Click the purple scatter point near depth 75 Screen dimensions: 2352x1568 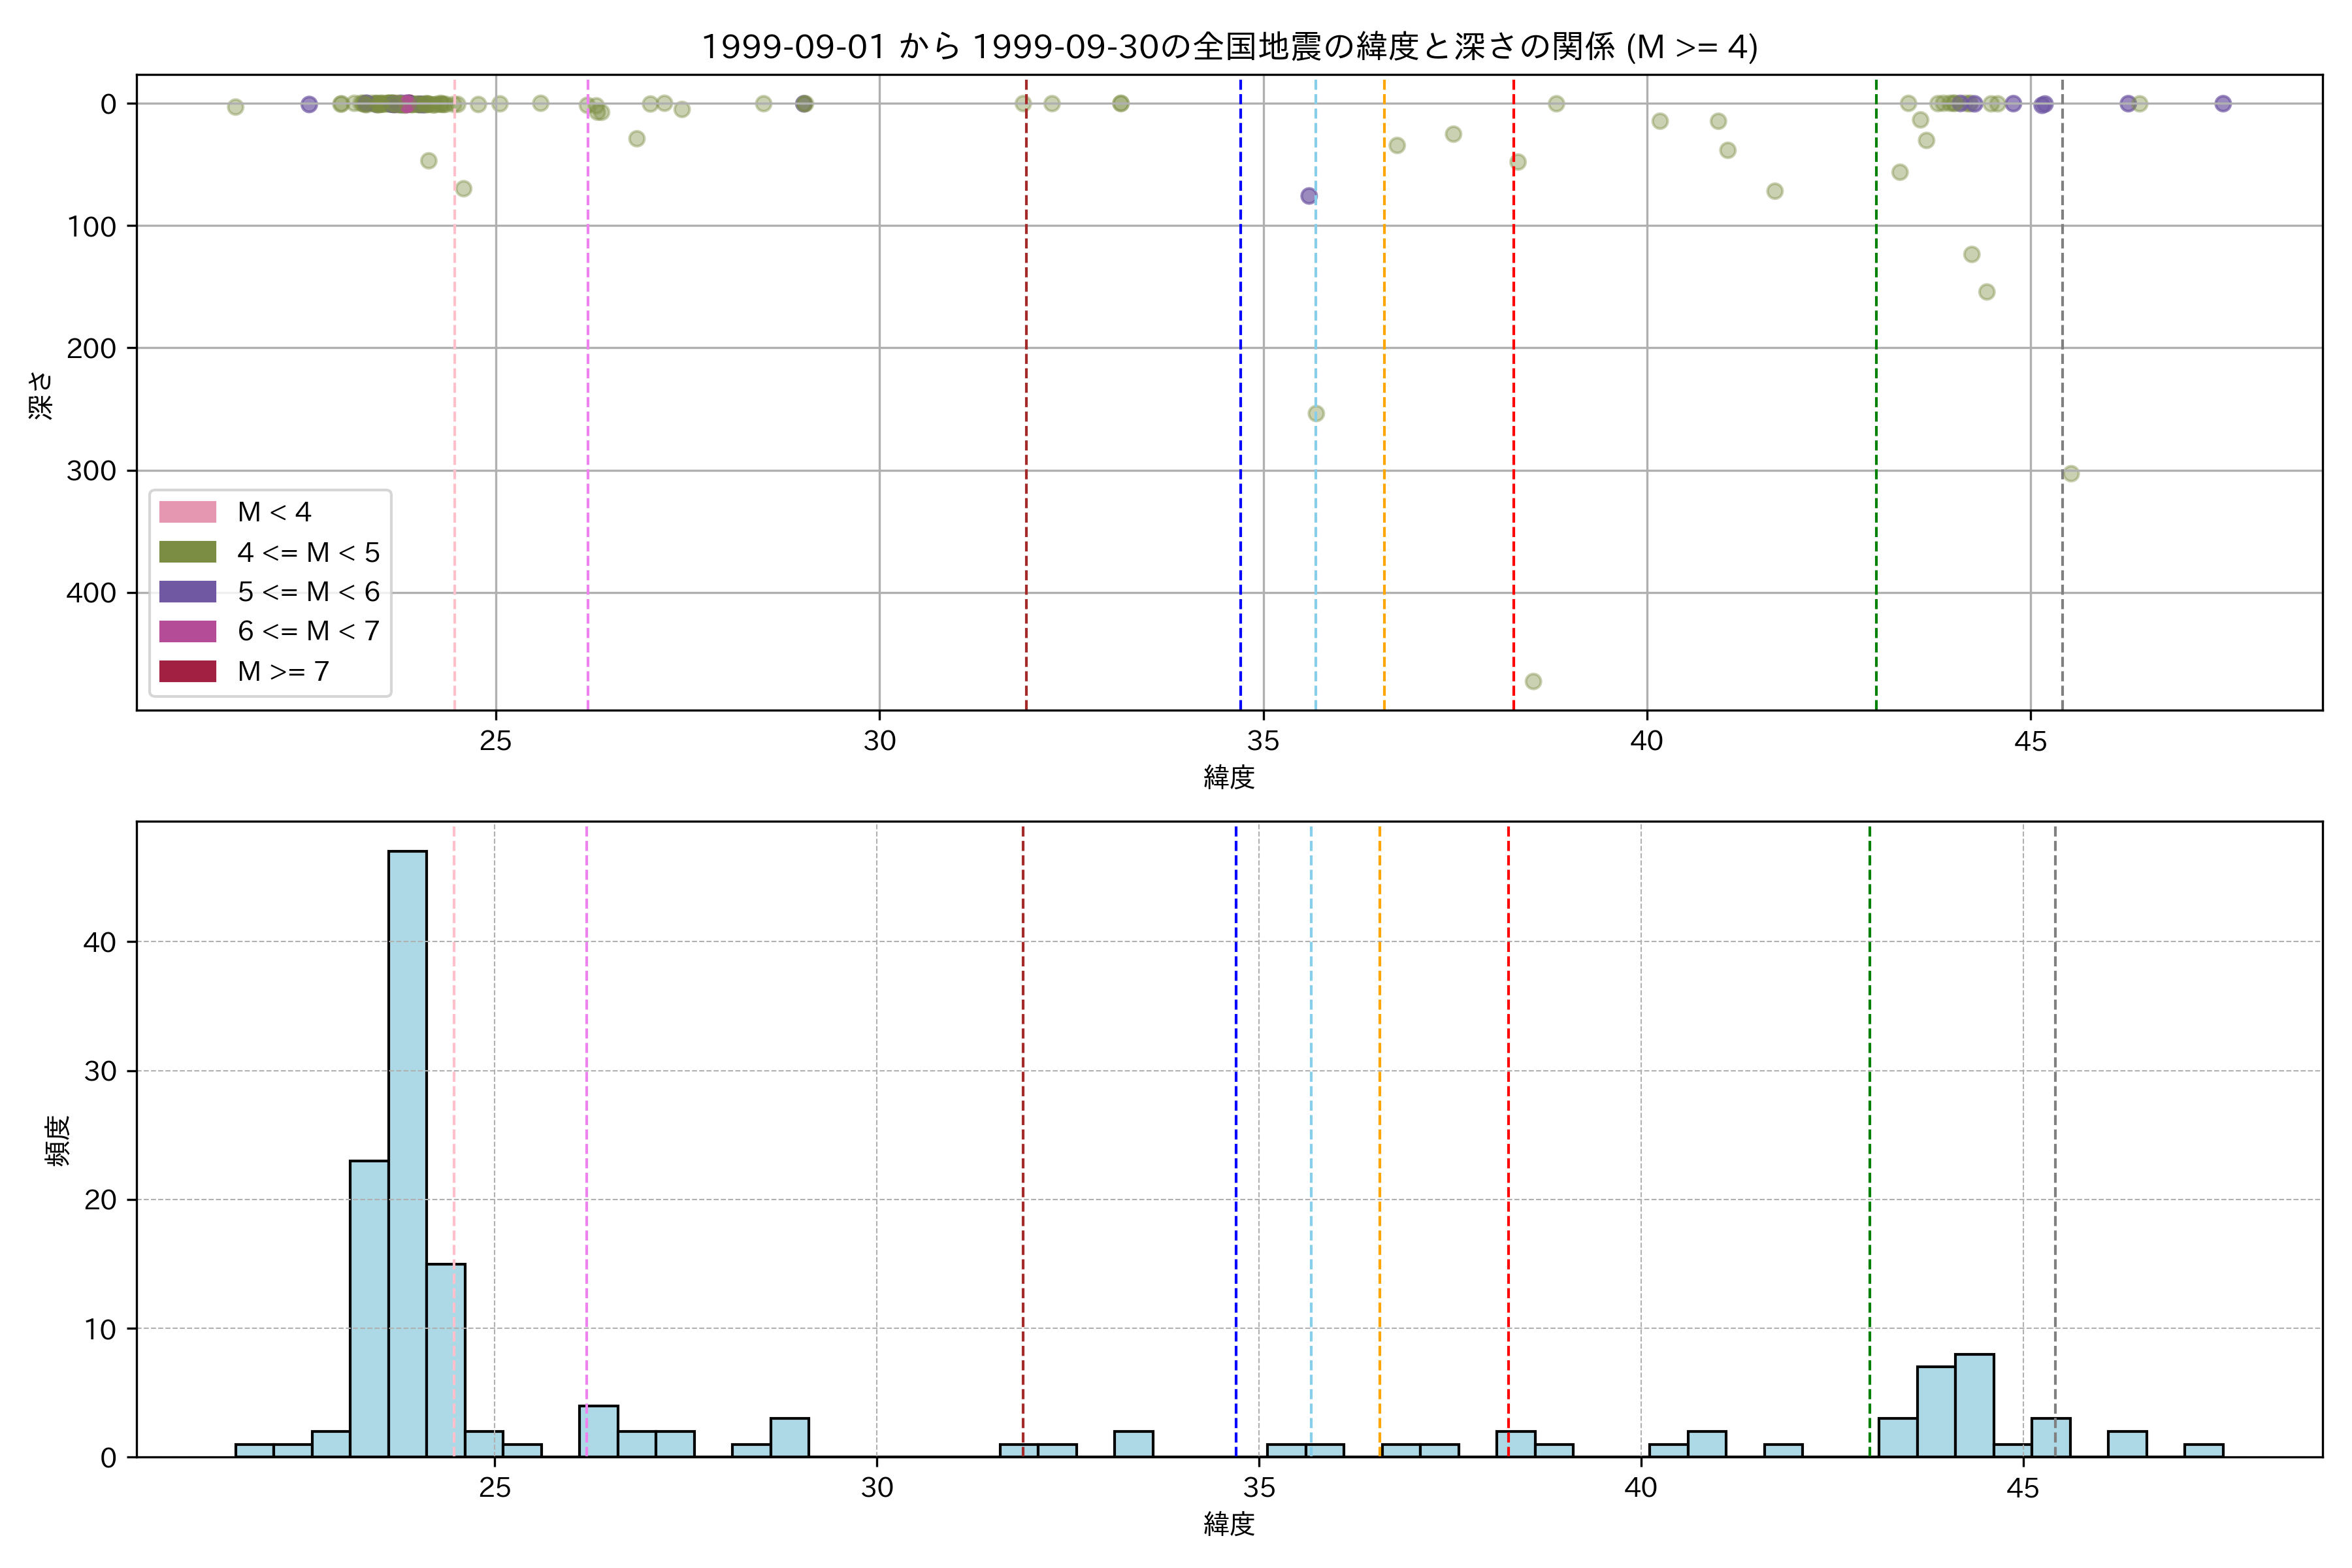click(x=1308, y=196)
